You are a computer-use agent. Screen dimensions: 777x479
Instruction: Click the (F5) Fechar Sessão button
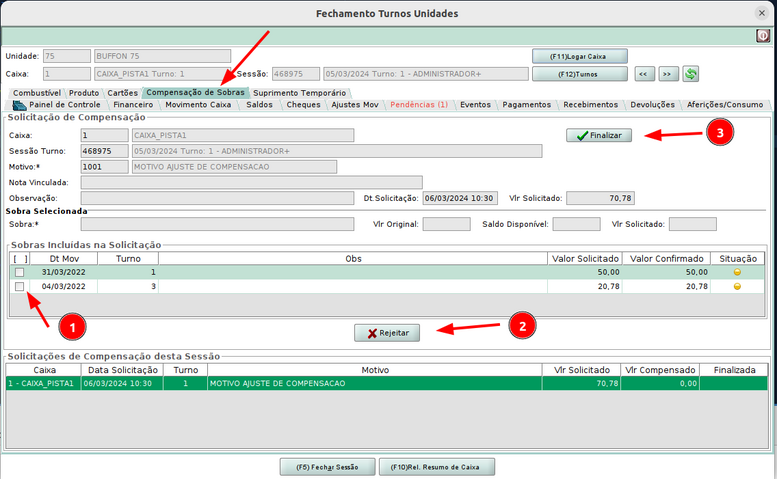[x=326, y=466]
